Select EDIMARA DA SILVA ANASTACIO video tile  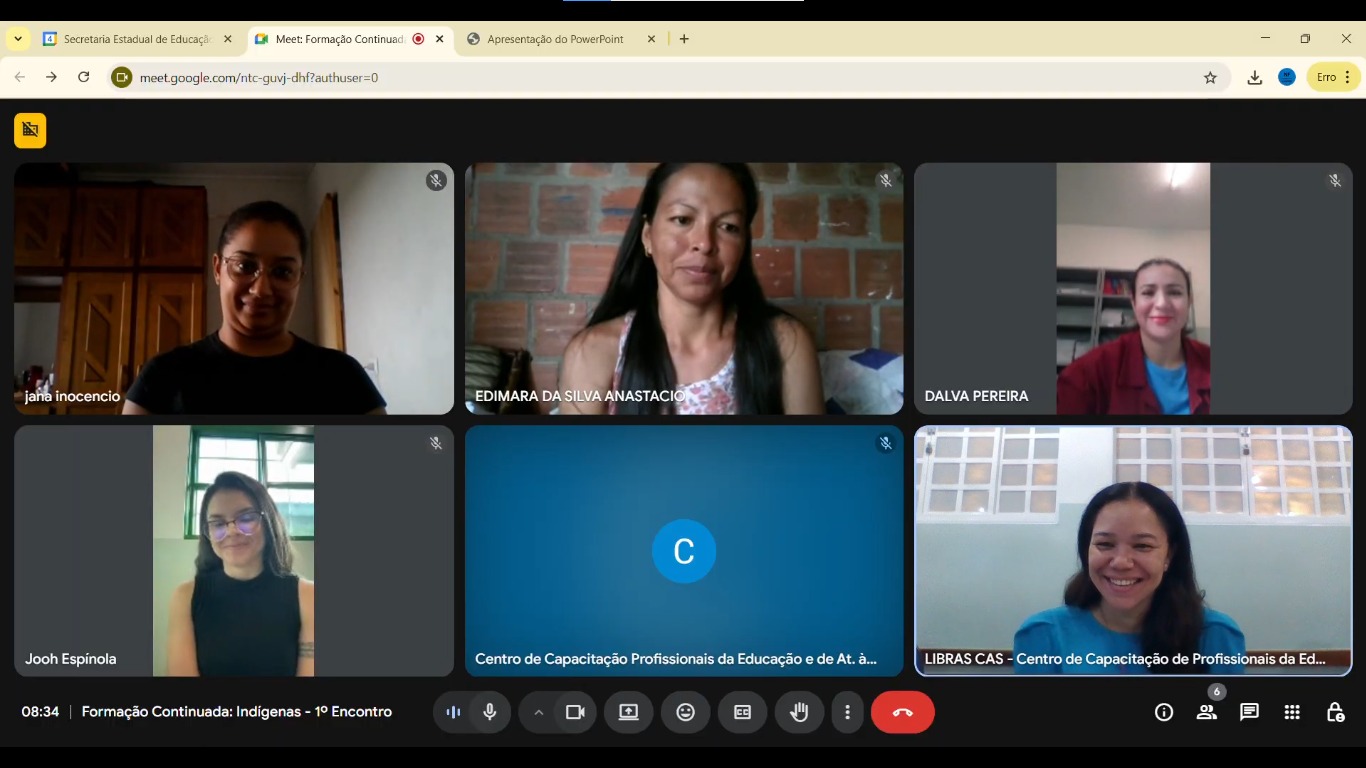tap(684, 289)
